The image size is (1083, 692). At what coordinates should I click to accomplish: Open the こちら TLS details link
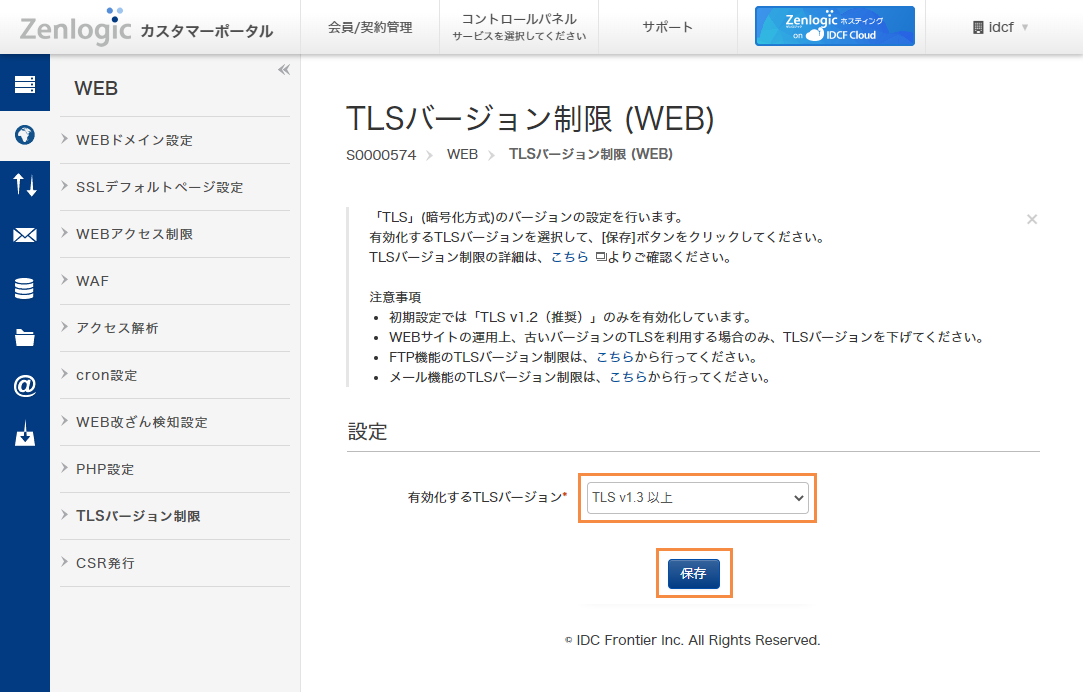pyautogui.click(x=569, y=257)
